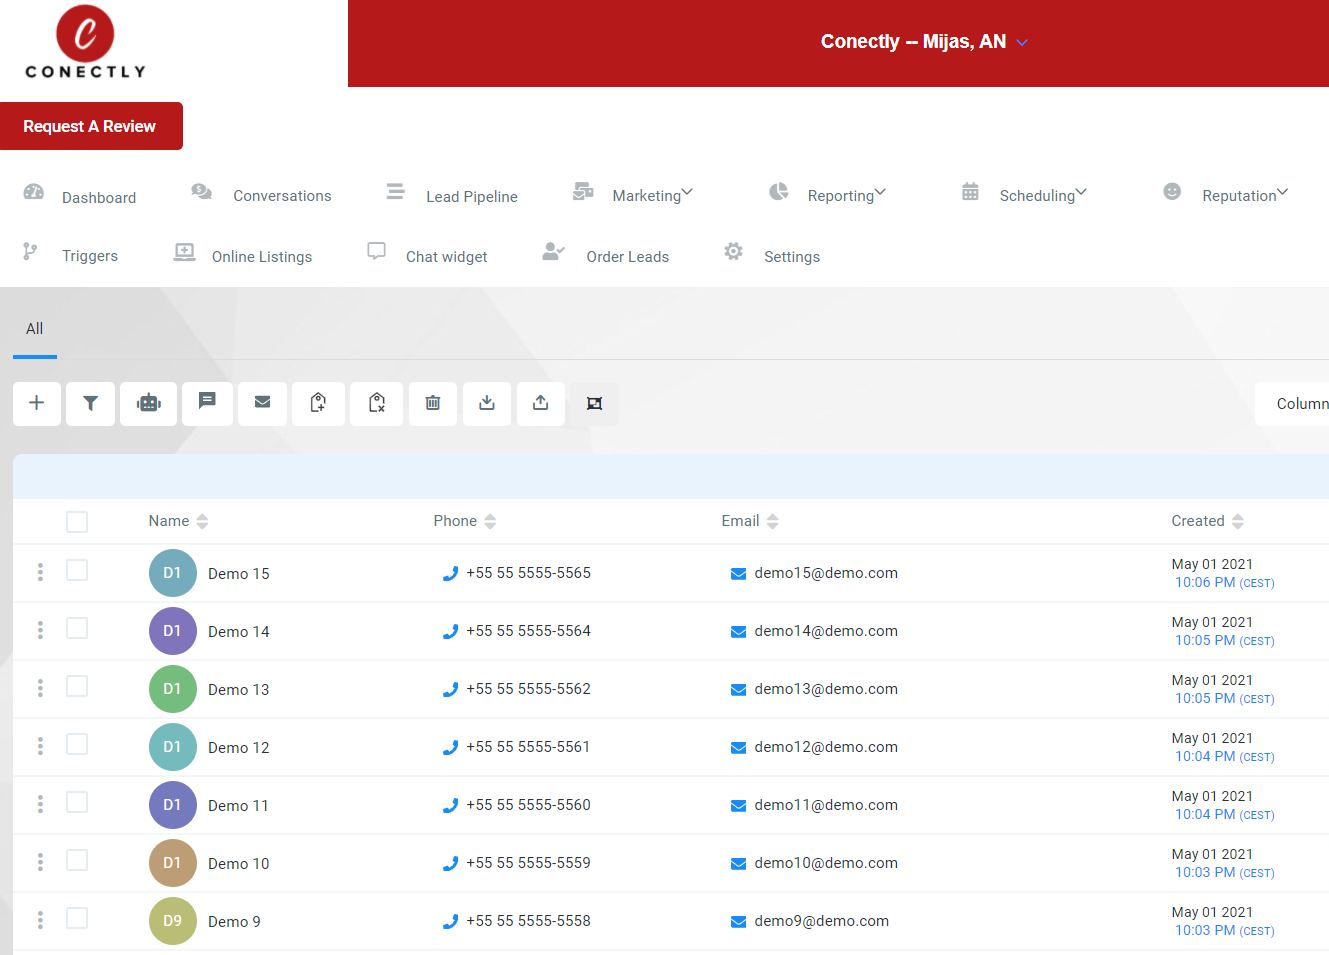Check the box for Demo 14
This screenshot has width=1329, height=955.
77,628
